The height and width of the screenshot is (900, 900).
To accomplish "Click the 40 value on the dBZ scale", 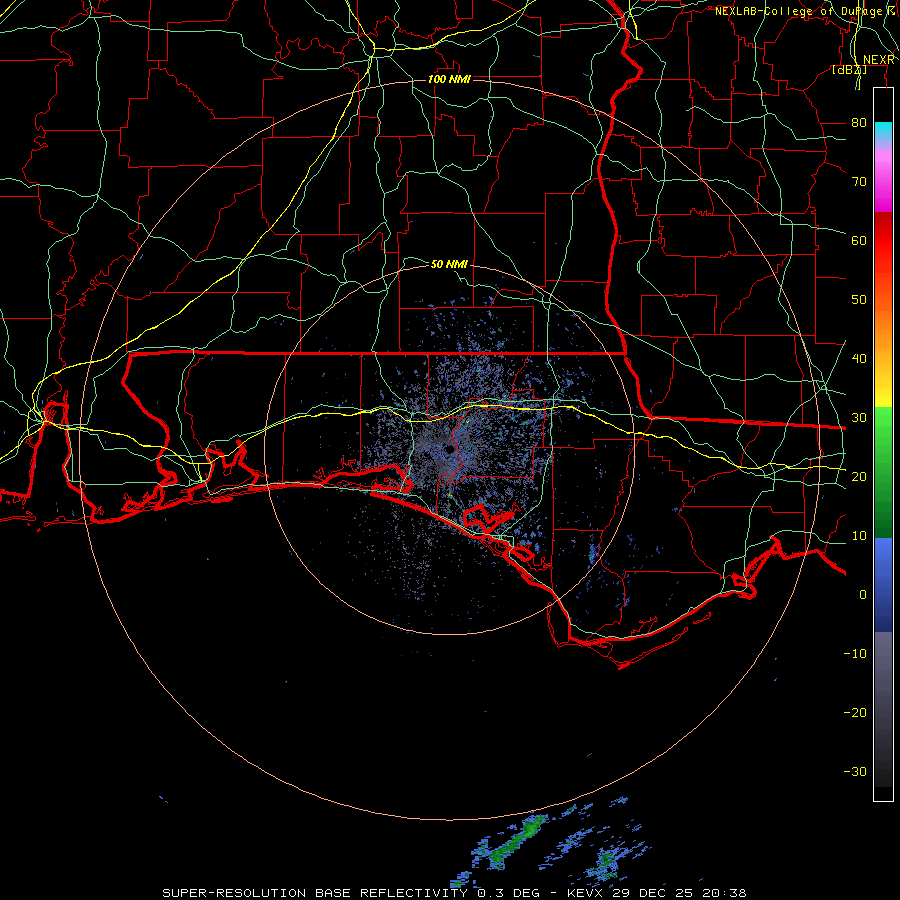I will coord(859,358).
